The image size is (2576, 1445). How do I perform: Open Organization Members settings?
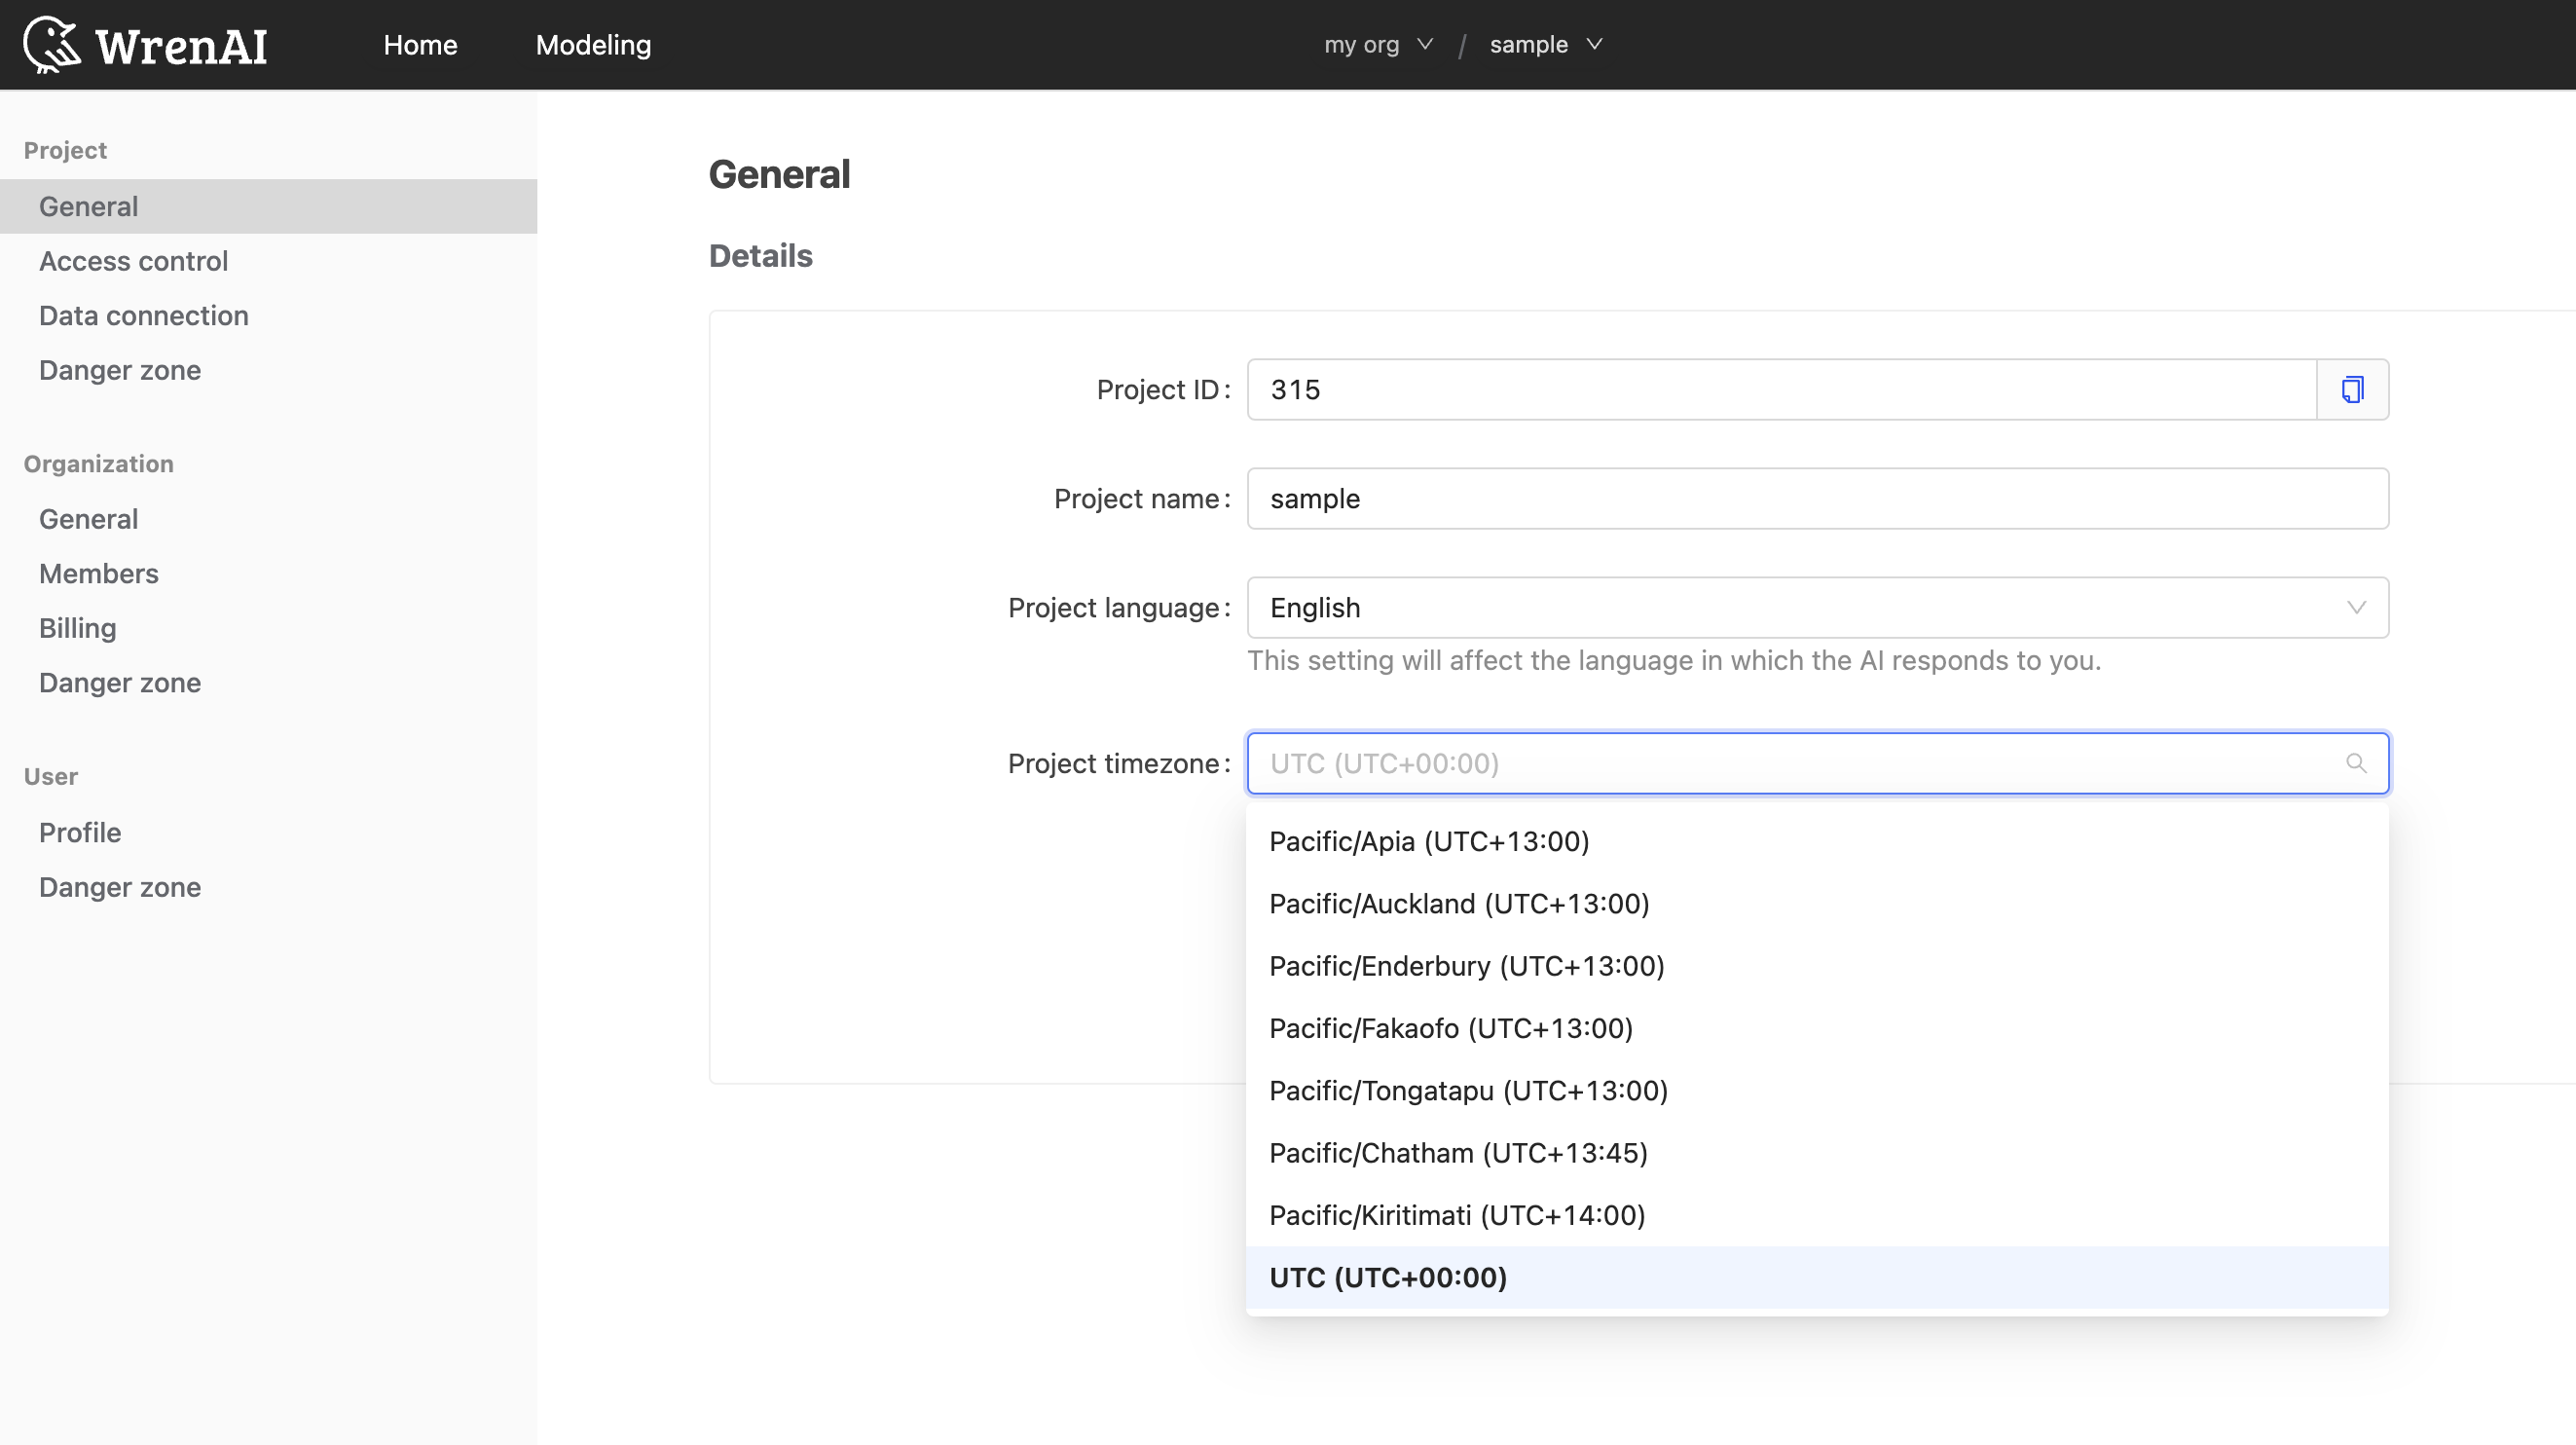click(97, 574)
